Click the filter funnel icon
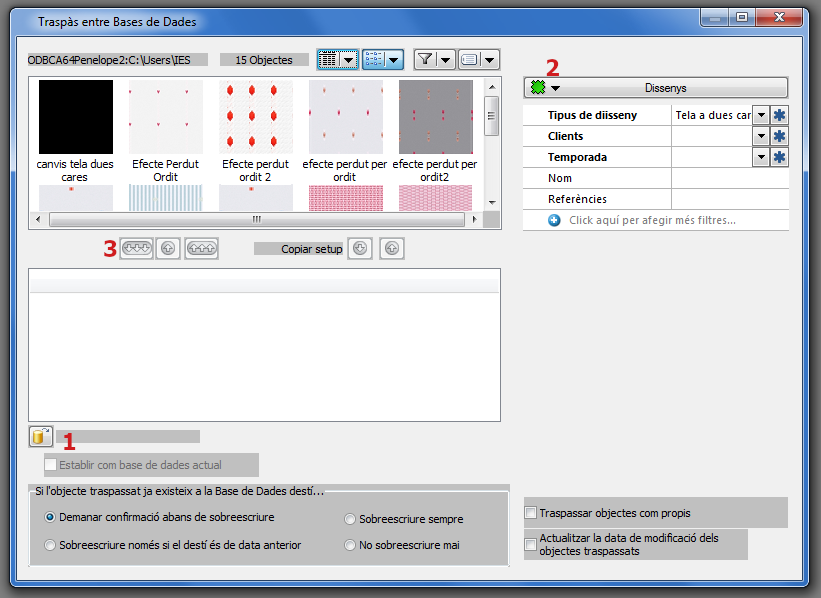 [426, 60]
